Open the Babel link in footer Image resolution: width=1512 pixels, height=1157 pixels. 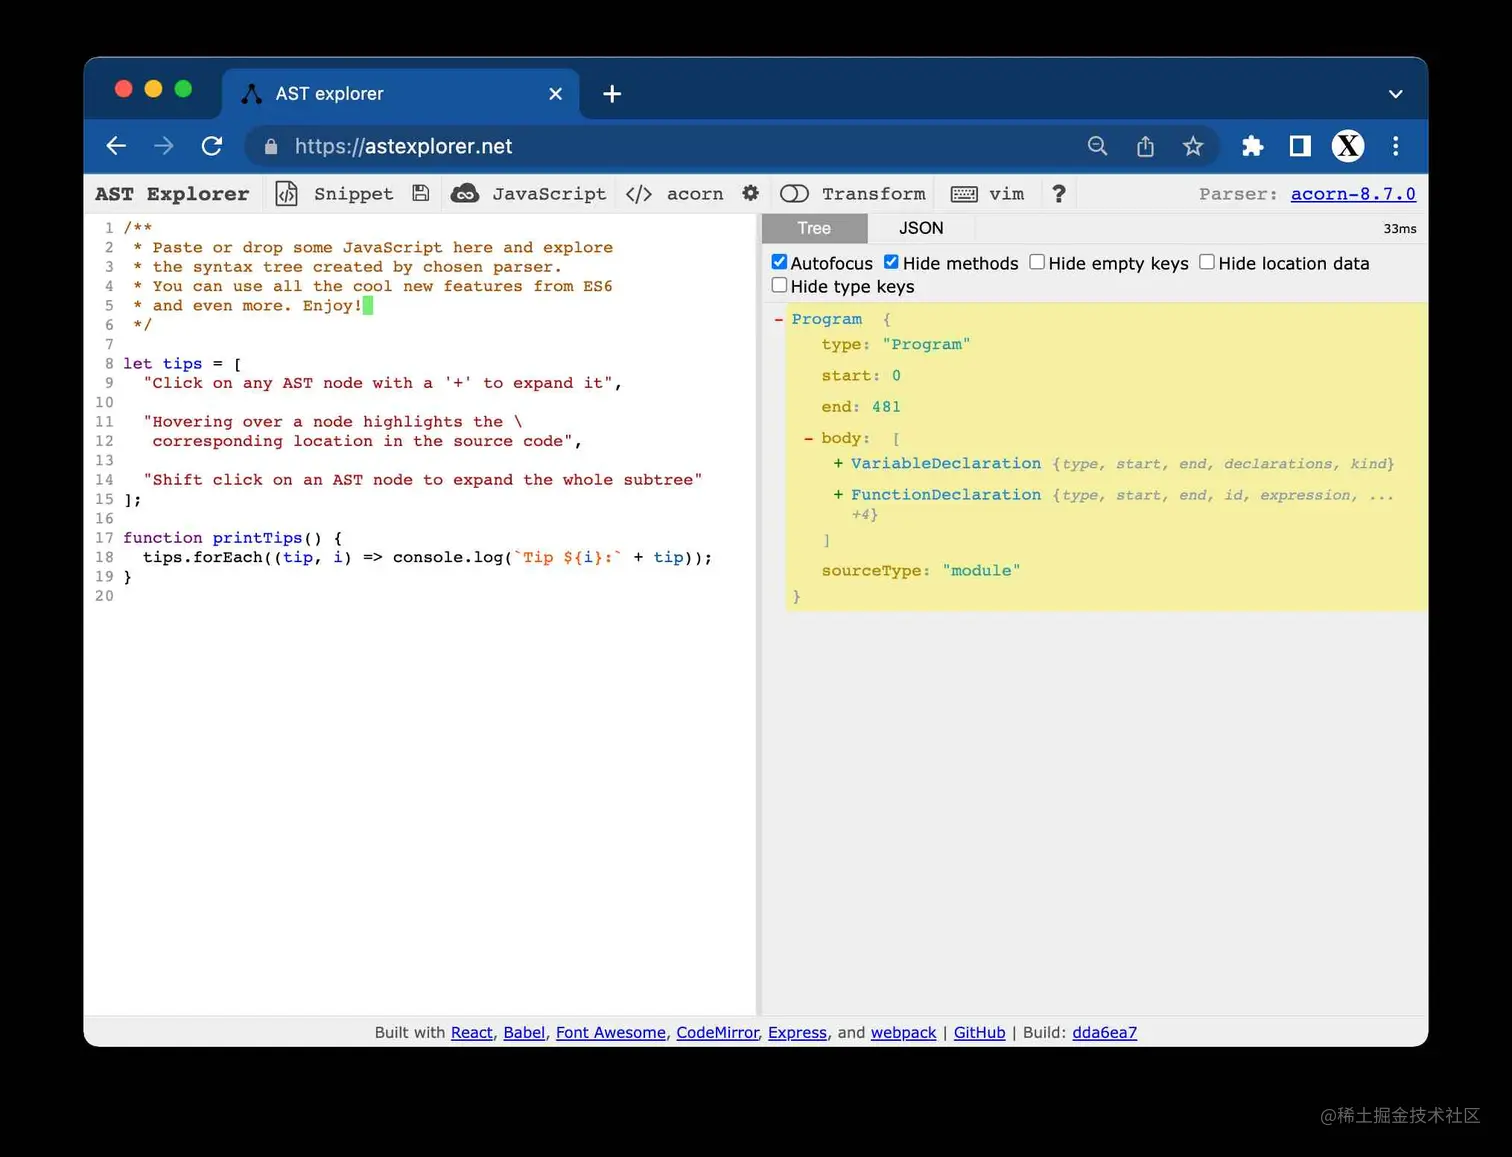pyautogui.click(x=524, y=1033)
